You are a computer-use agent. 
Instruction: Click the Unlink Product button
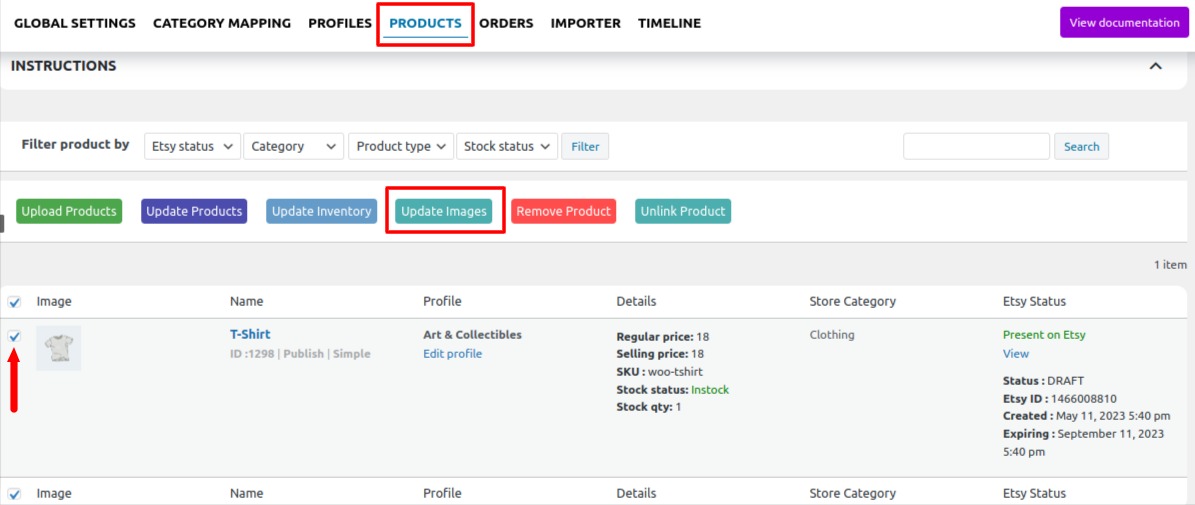point(683,211)
